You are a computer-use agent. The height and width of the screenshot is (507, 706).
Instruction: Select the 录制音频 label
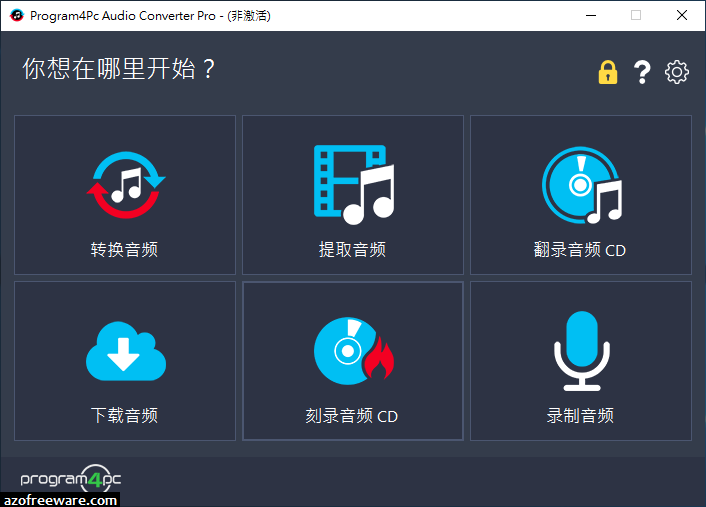[580, 415]
